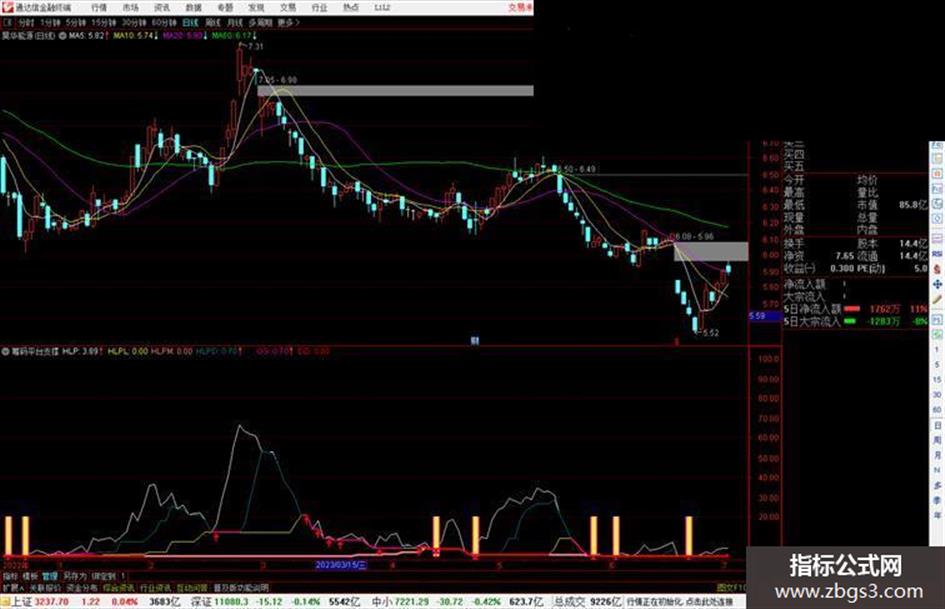This screenshot has height=609, width=945.
Task: Open the 资讯 menu
Action: pos(162,8)
